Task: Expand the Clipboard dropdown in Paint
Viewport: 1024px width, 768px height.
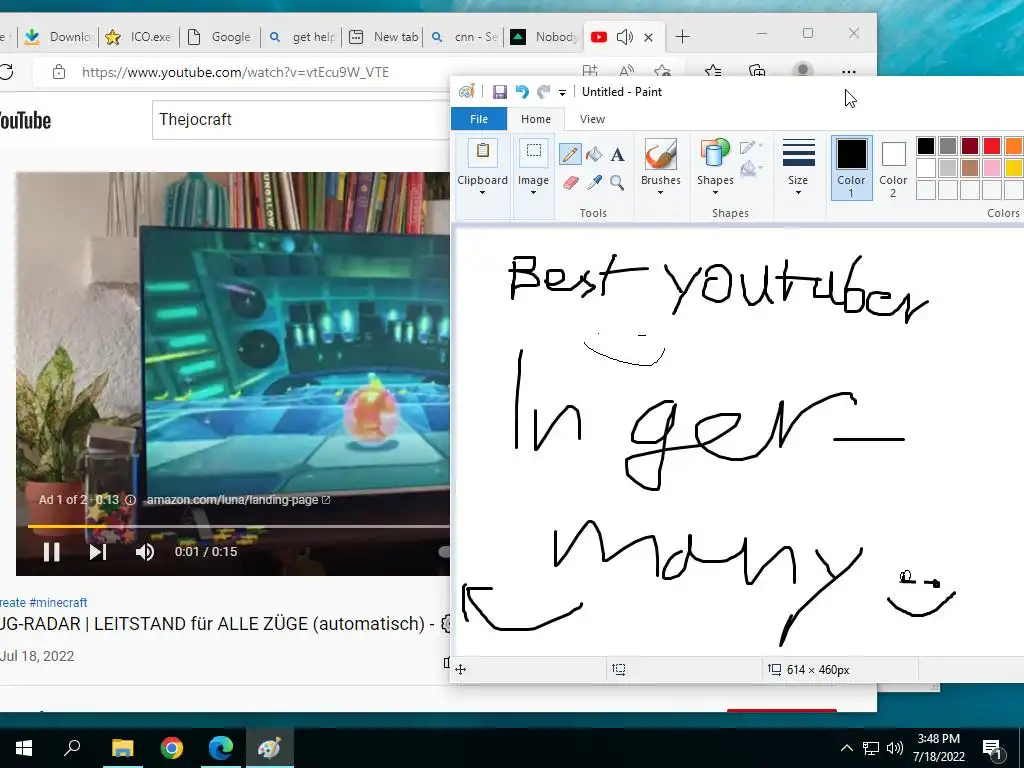Action: point(483,193)
